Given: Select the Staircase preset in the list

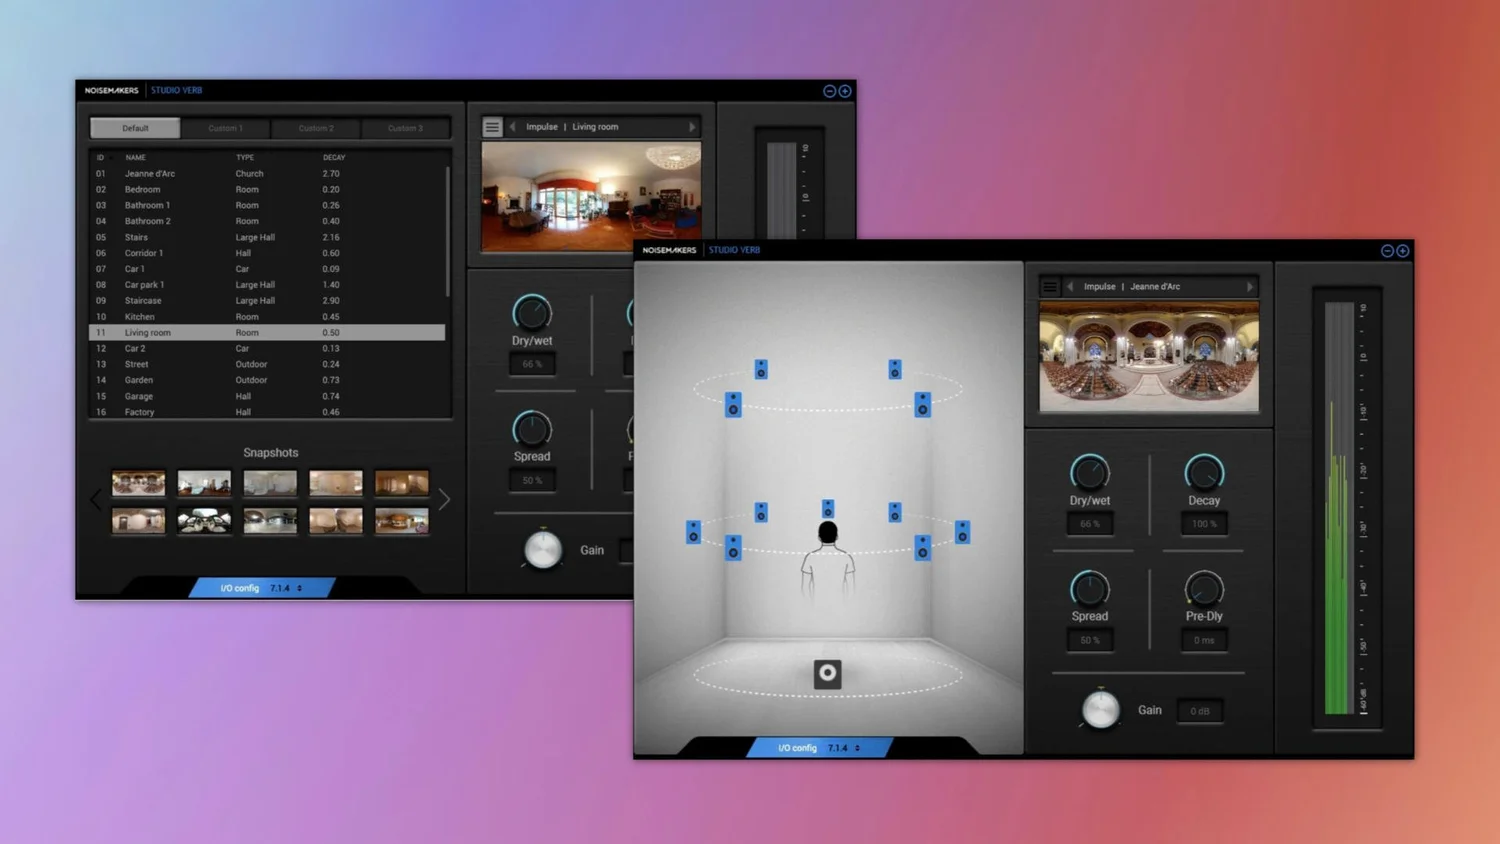Looking at the screenshot, I should click(200, 300).
